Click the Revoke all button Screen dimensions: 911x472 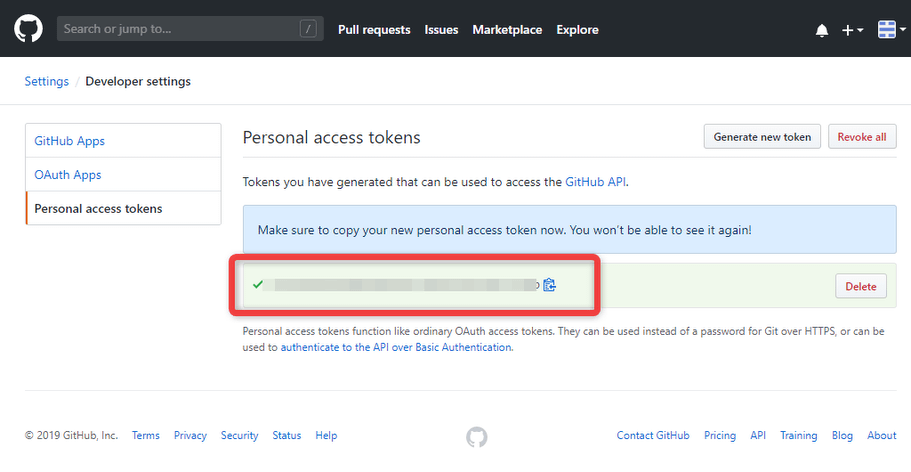tap(862, 137)
